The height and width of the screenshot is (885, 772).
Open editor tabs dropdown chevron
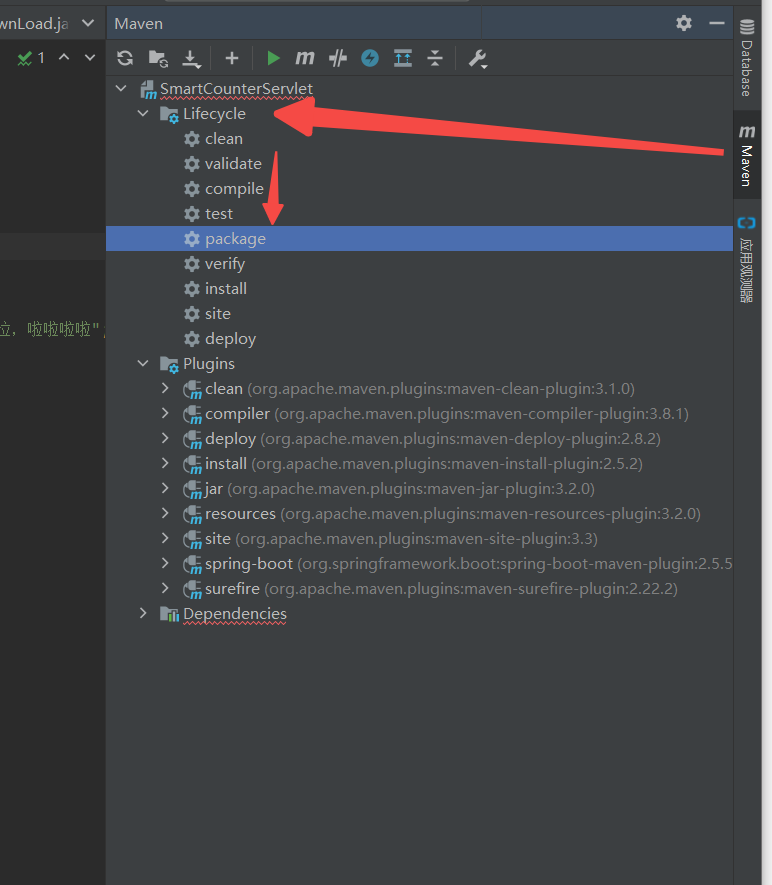coord(88,23)
